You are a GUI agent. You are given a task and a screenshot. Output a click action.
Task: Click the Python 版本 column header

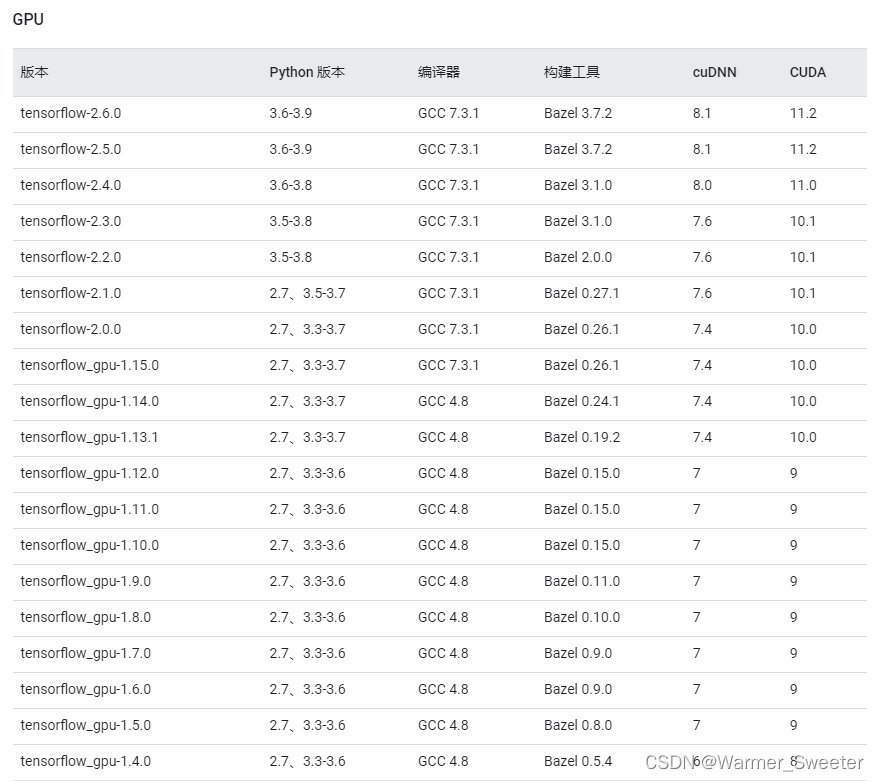(x=307, y=72)
